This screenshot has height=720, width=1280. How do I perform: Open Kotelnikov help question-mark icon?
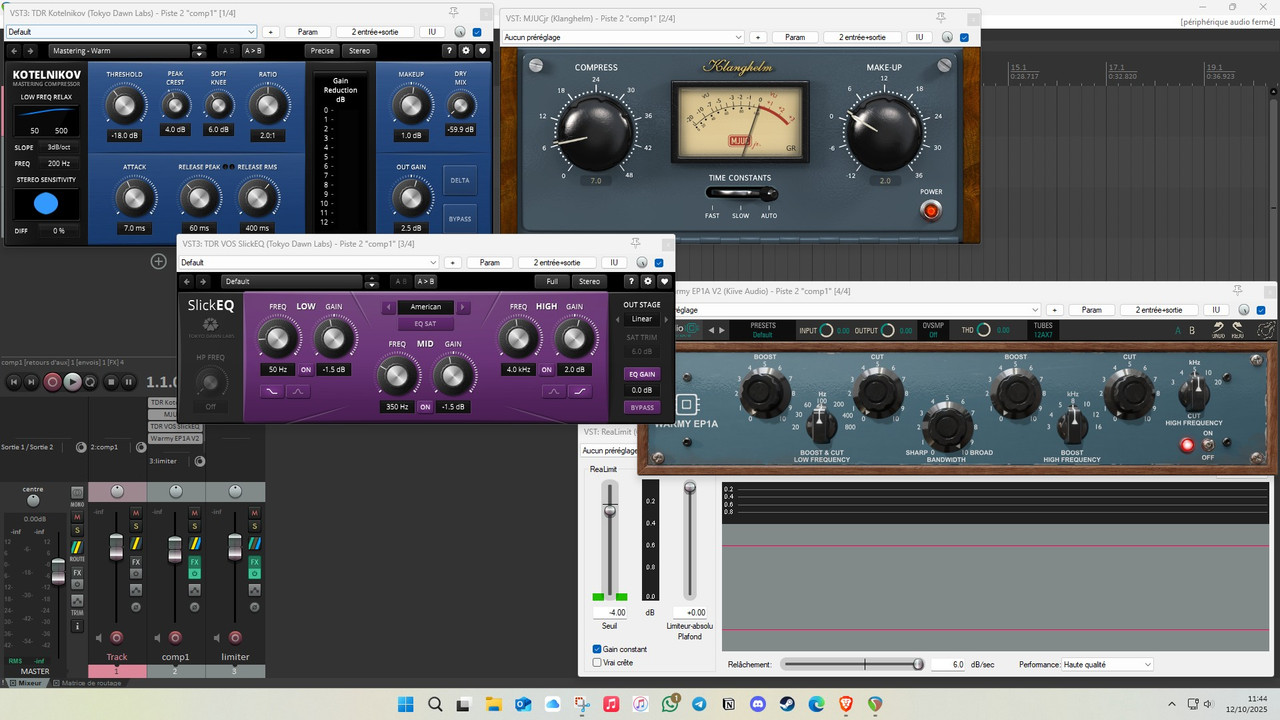447,51
